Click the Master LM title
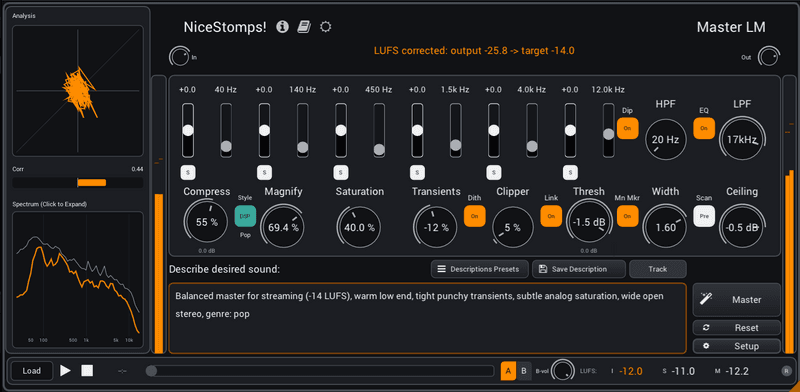 point(731,27)
